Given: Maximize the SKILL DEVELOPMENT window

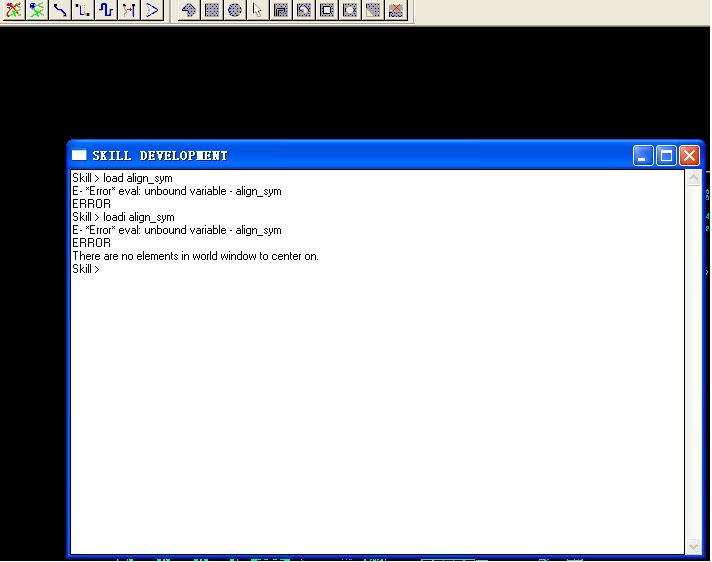Looking at the screenshot, I should tap(666, 156).
